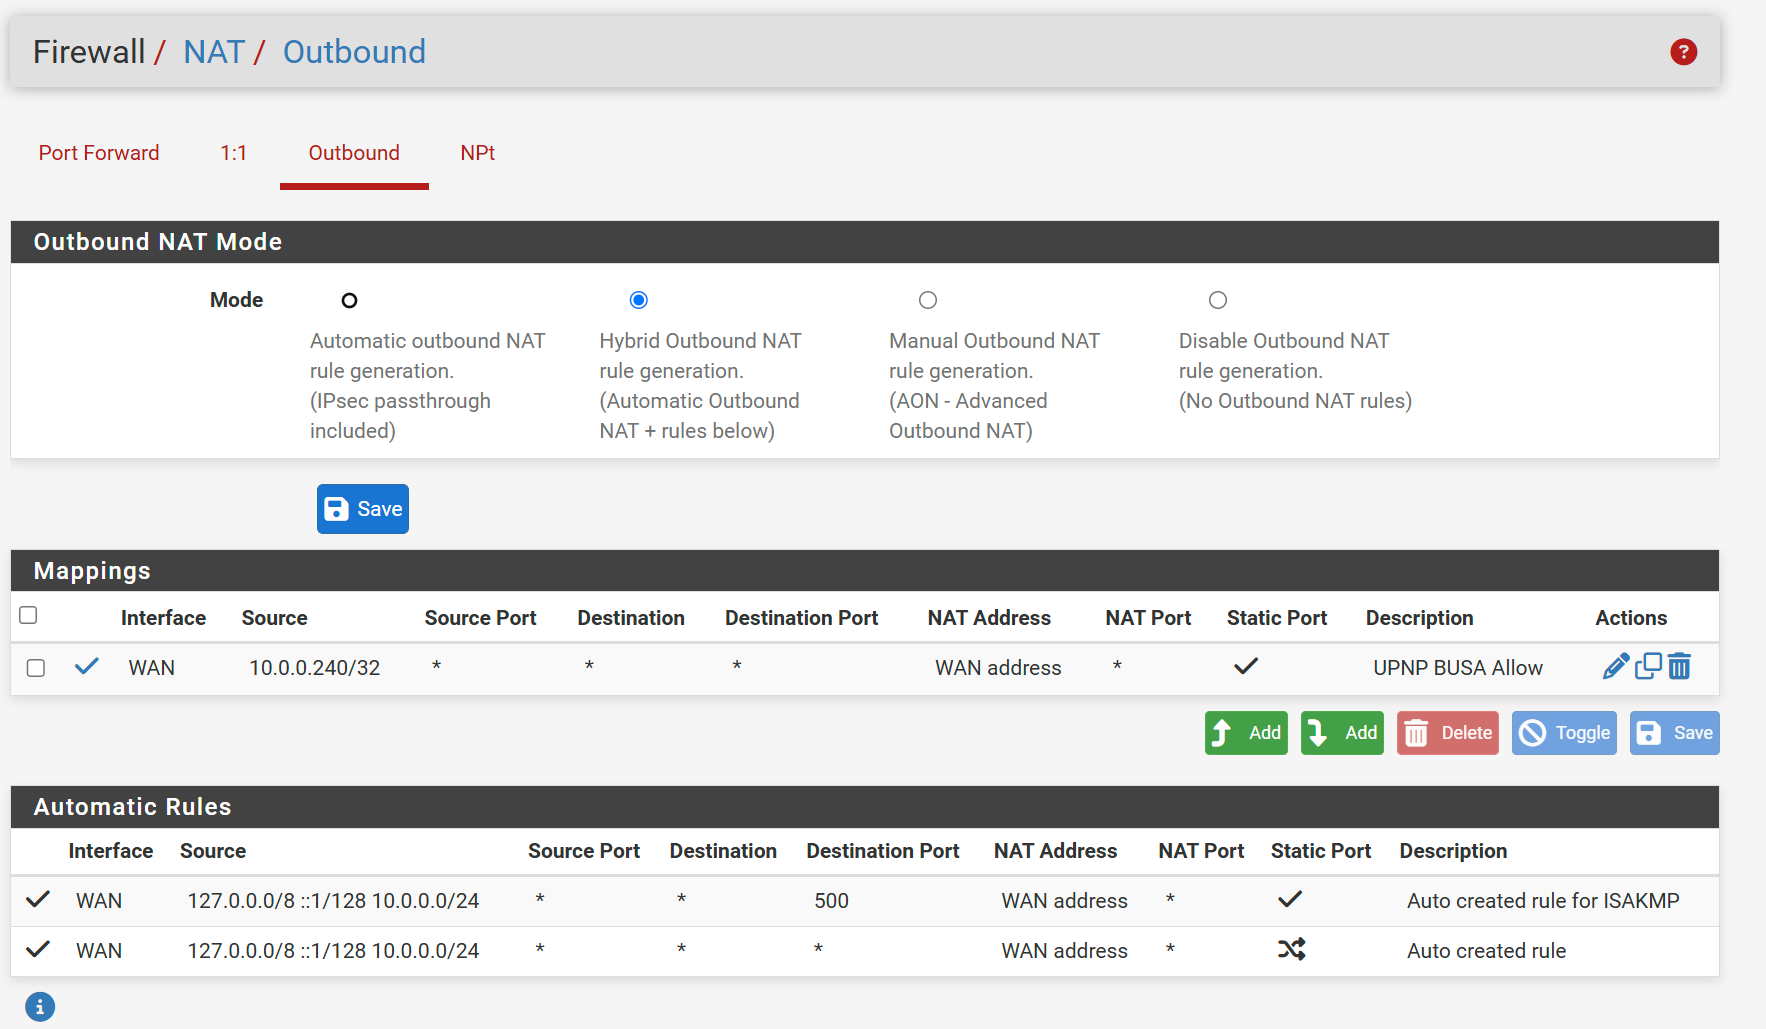Click the Toggle mappings button
This screenshot has width=1766, height=1029.
(x=1564, y=733)
